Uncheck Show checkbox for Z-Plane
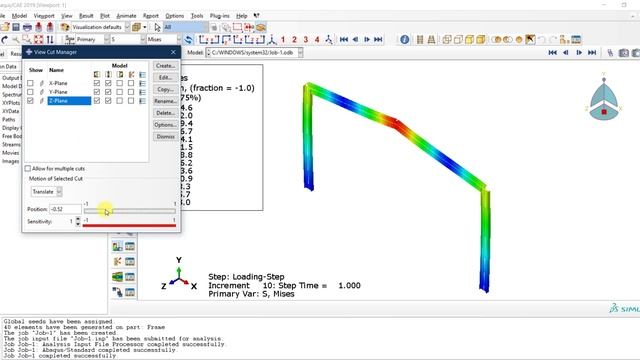 click(x=30, y=100)
